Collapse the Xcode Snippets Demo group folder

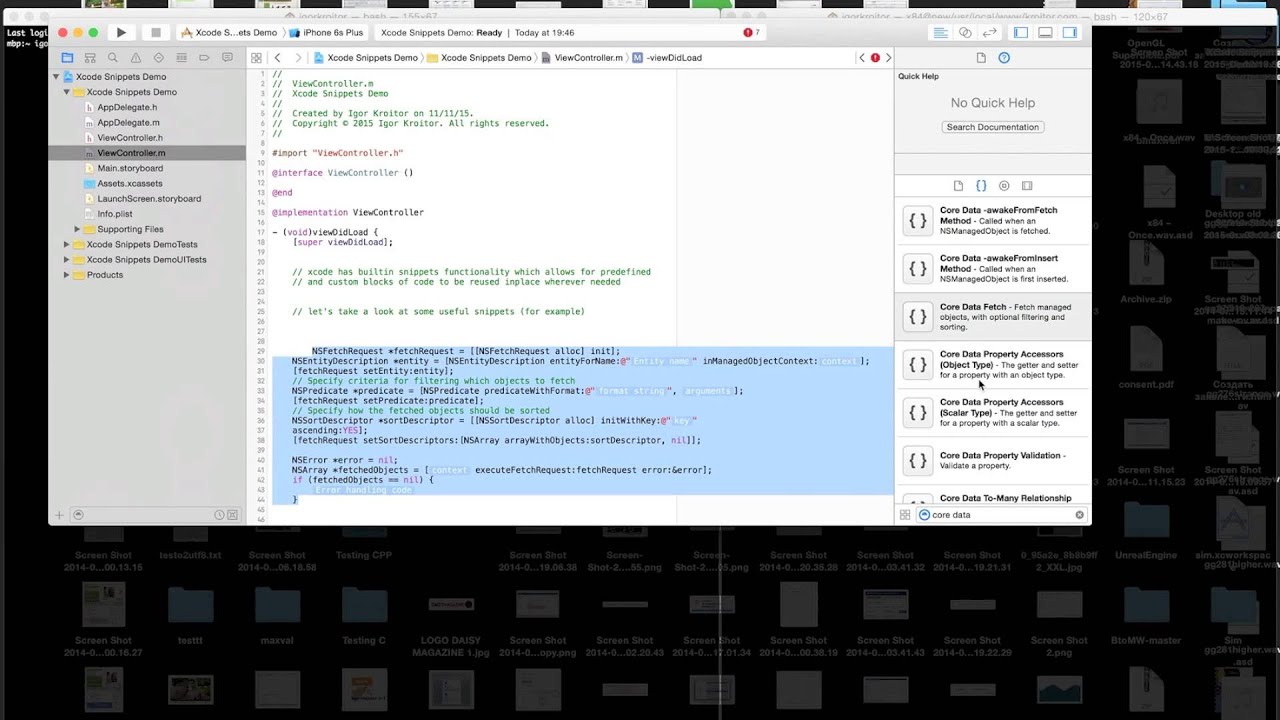[66, 92]
